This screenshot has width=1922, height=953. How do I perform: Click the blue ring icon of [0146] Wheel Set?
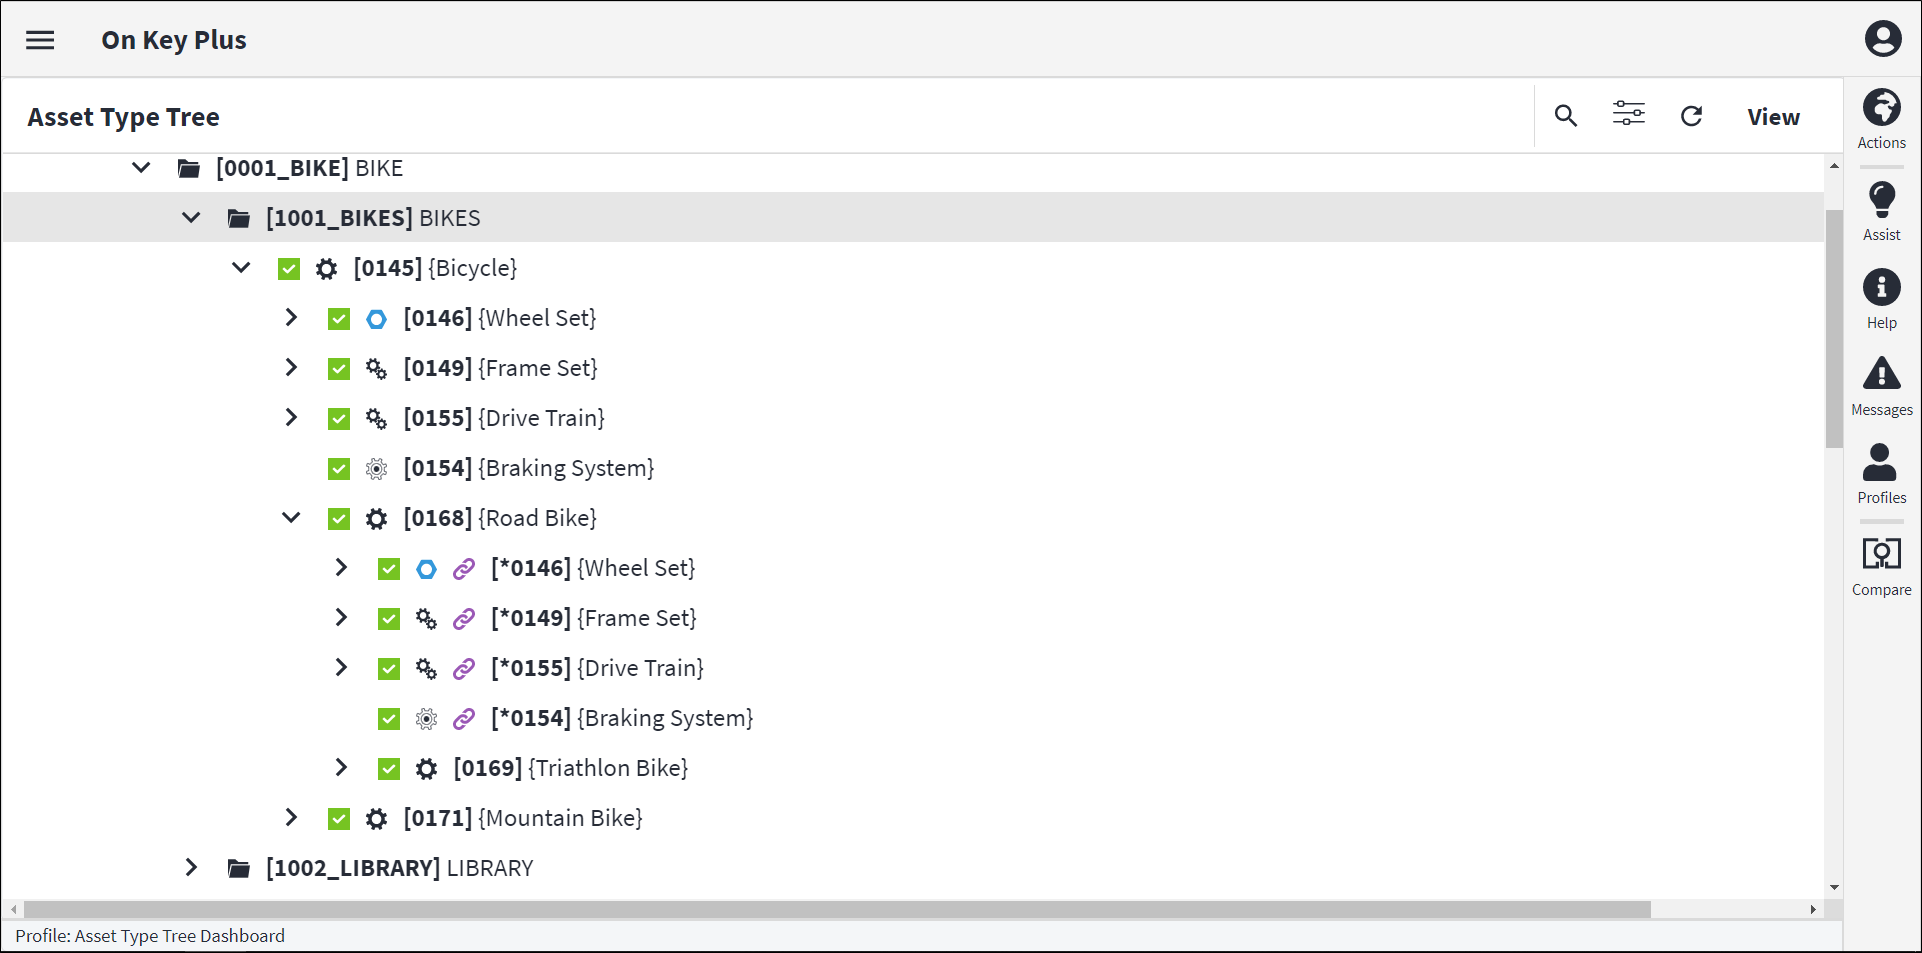(x=376, y=319)
